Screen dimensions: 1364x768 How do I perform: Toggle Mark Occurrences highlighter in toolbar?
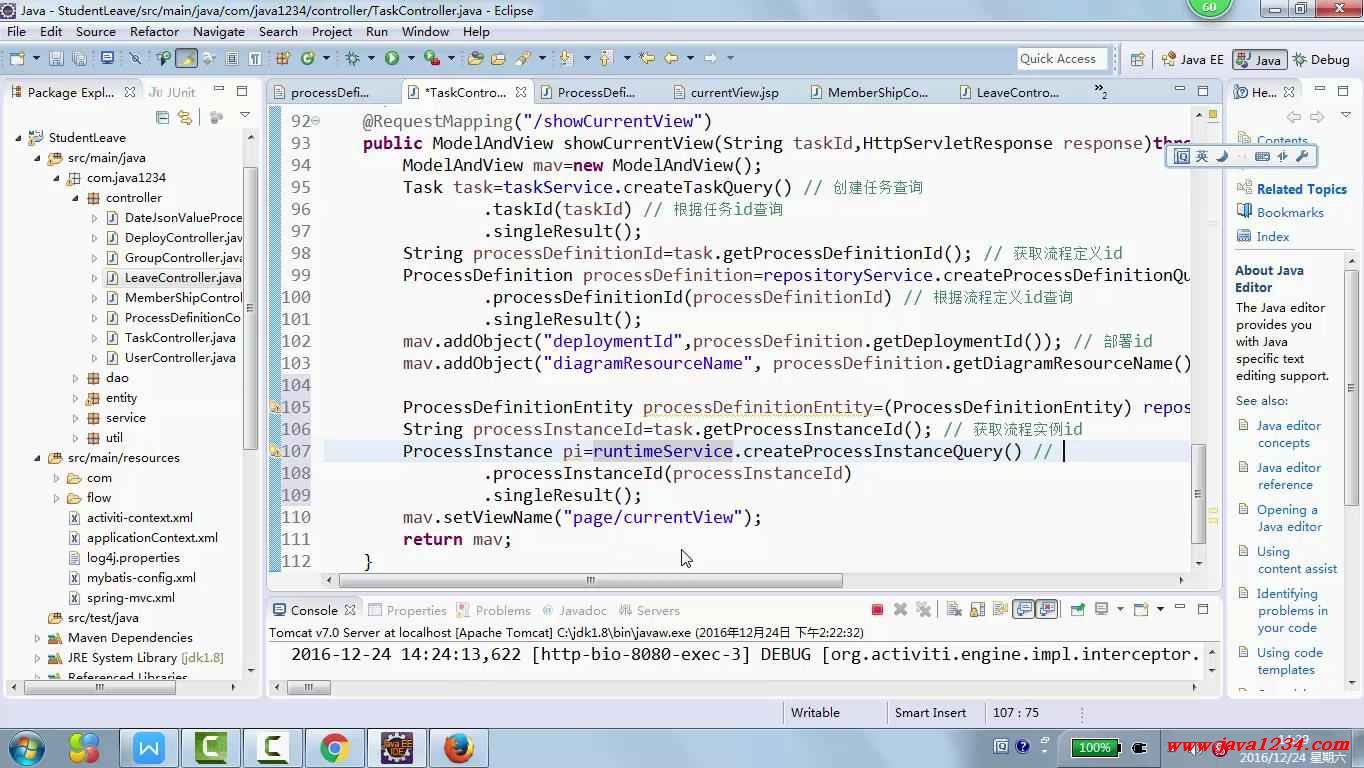[x=188, y=59]
